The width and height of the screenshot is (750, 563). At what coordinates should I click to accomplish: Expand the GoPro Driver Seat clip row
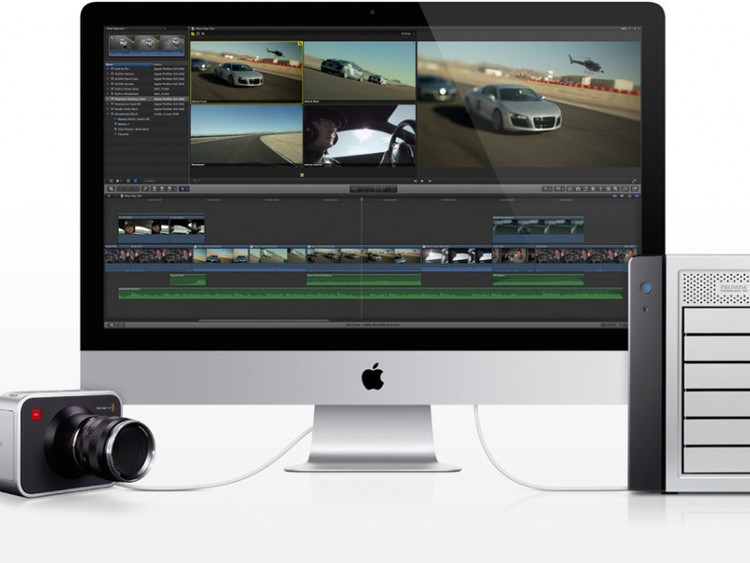[108, 89]
